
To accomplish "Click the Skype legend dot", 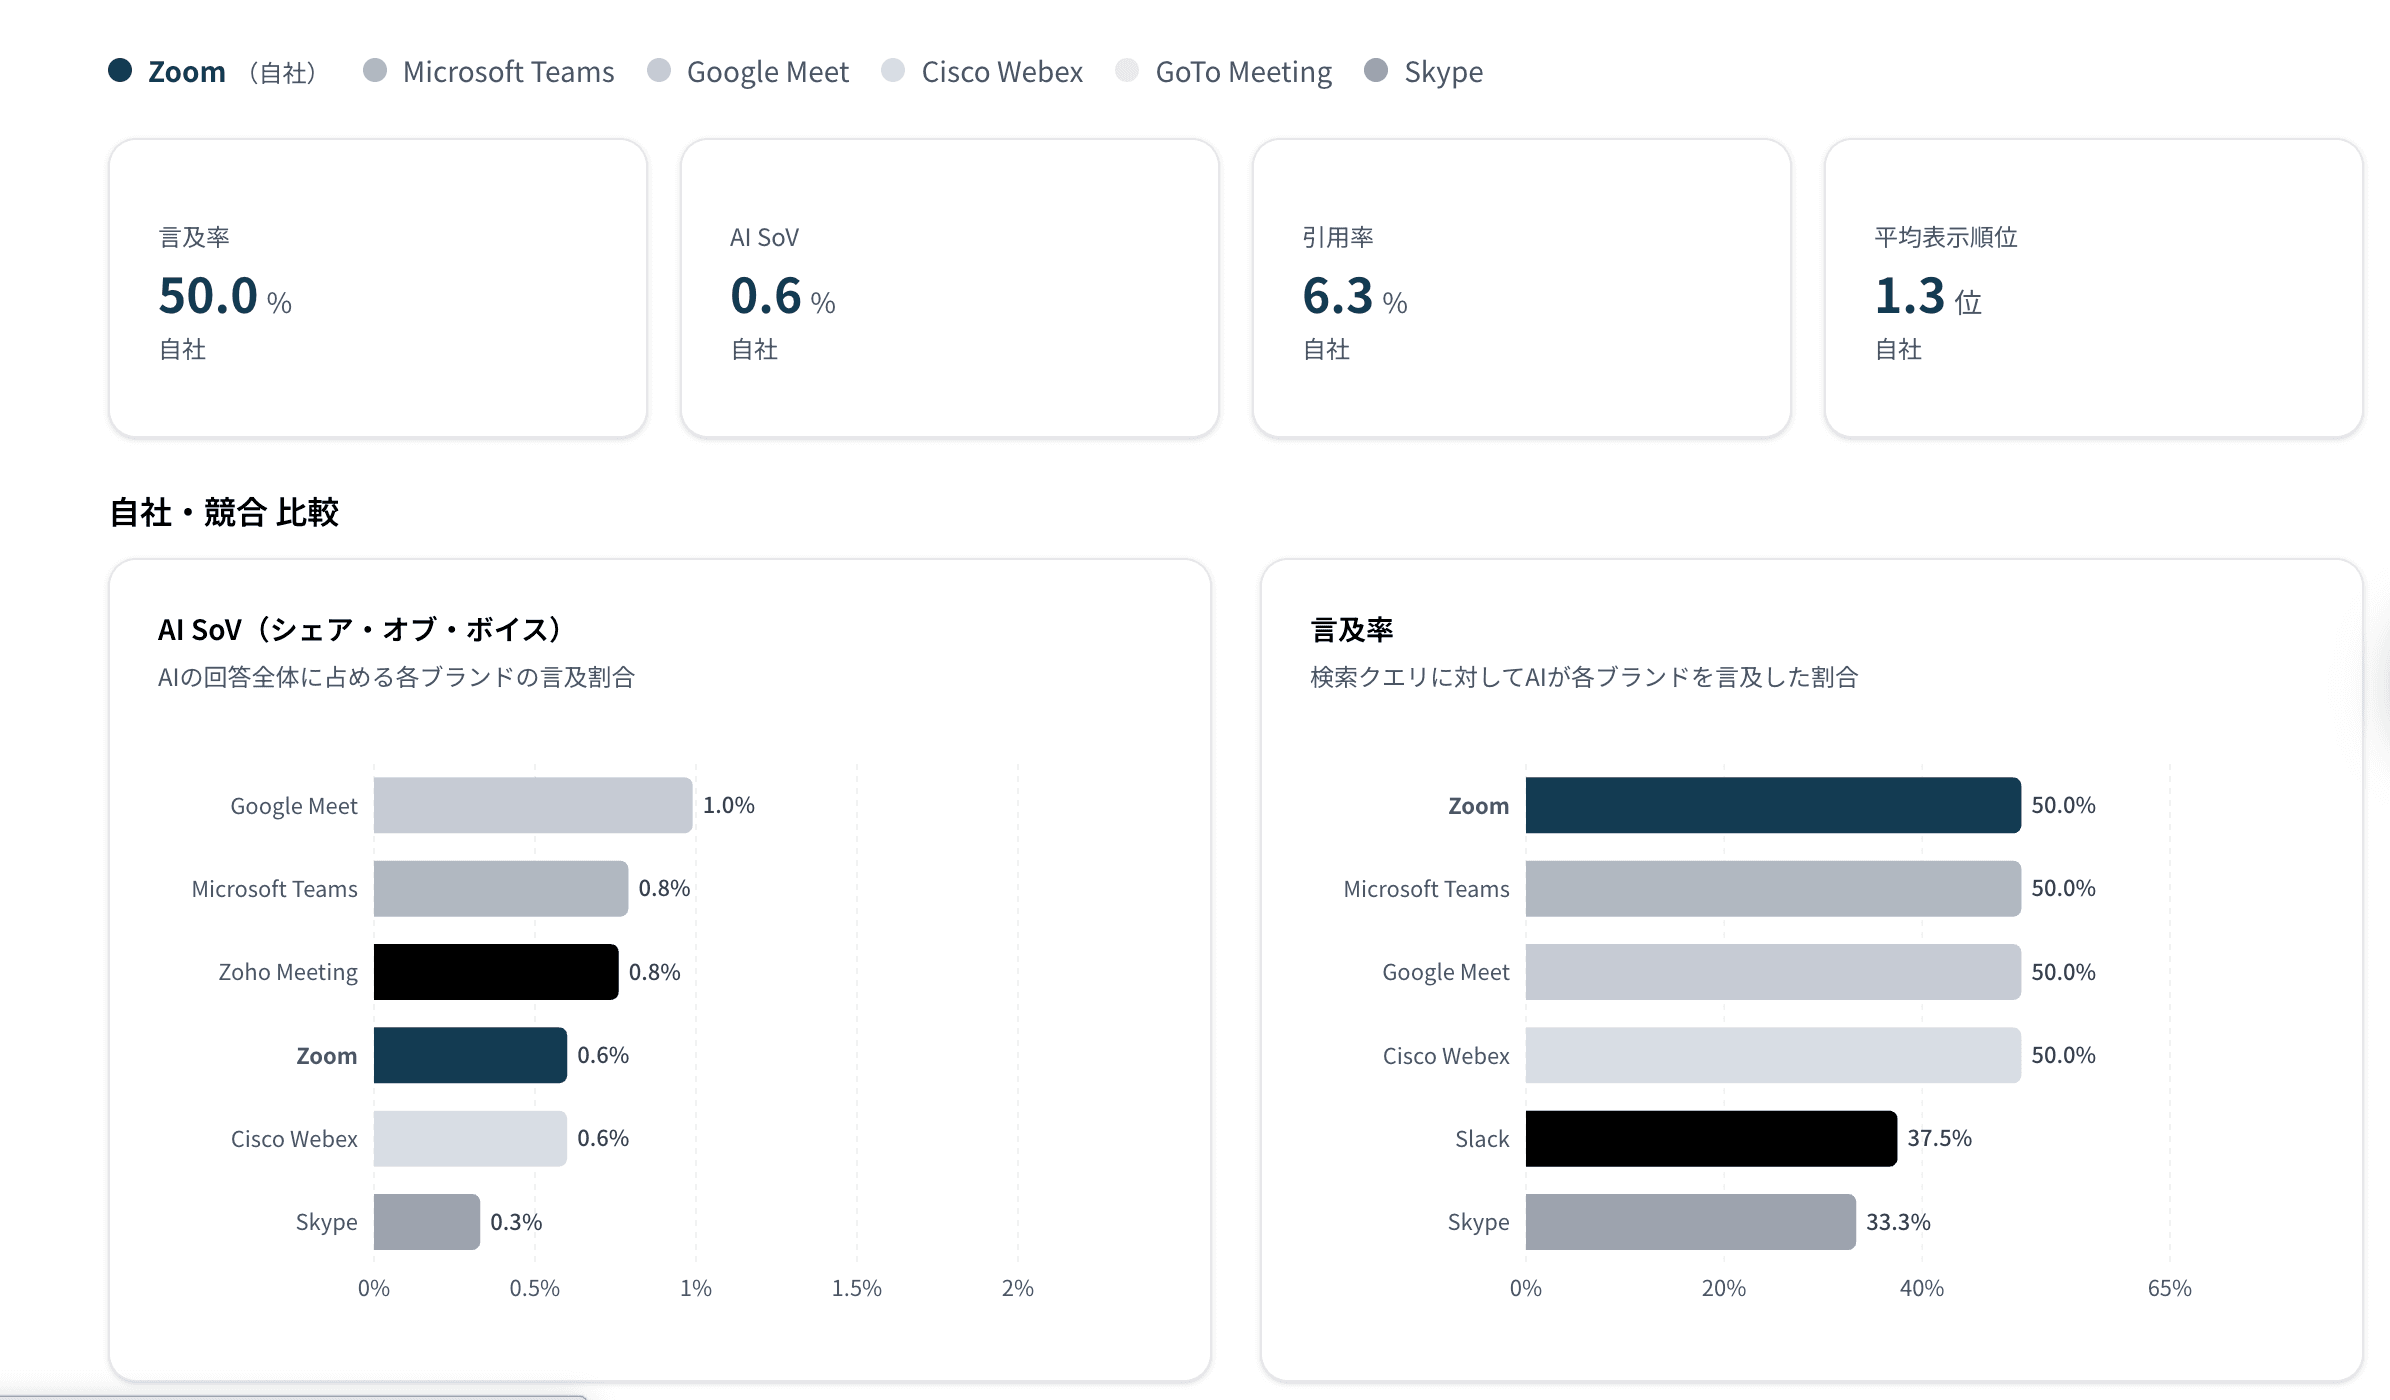I will [1376, 70].
